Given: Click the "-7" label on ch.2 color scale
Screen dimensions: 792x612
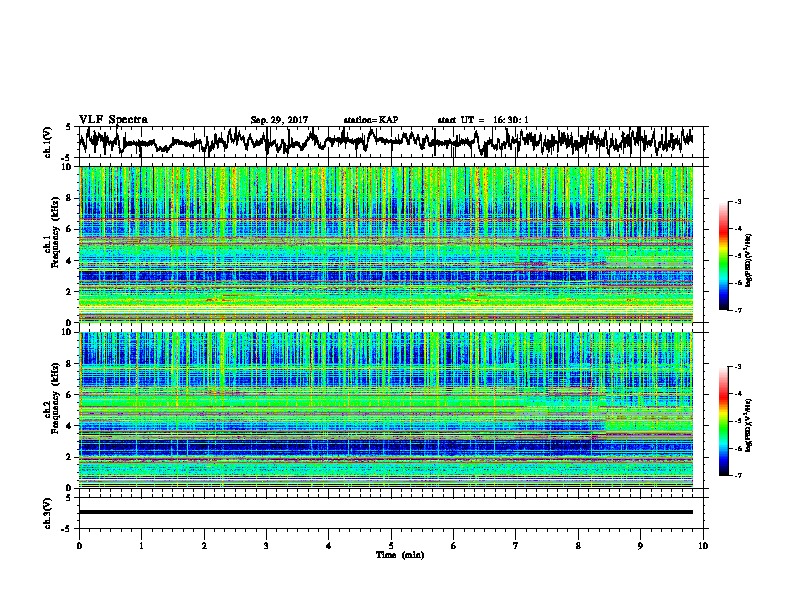Looking at the screenshot, I should tap(737, 475).
